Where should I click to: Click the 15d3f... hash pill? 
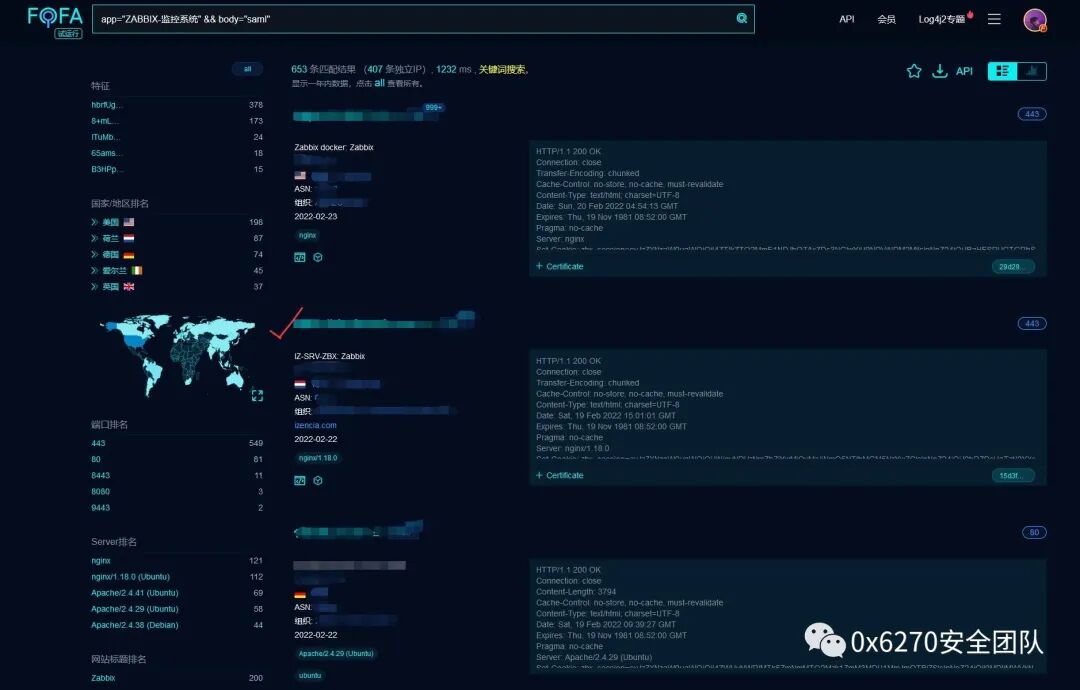pyautogui.click(x=1012, y=476)
